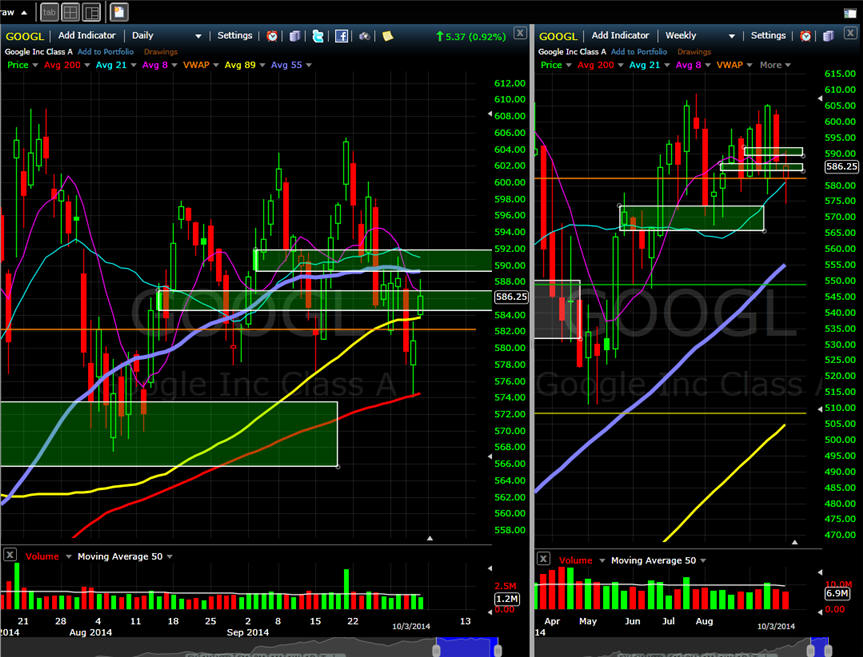The image size is (863, 657).
Task: Expand Price options in Weekly chart
Action: tap(569, 65)
